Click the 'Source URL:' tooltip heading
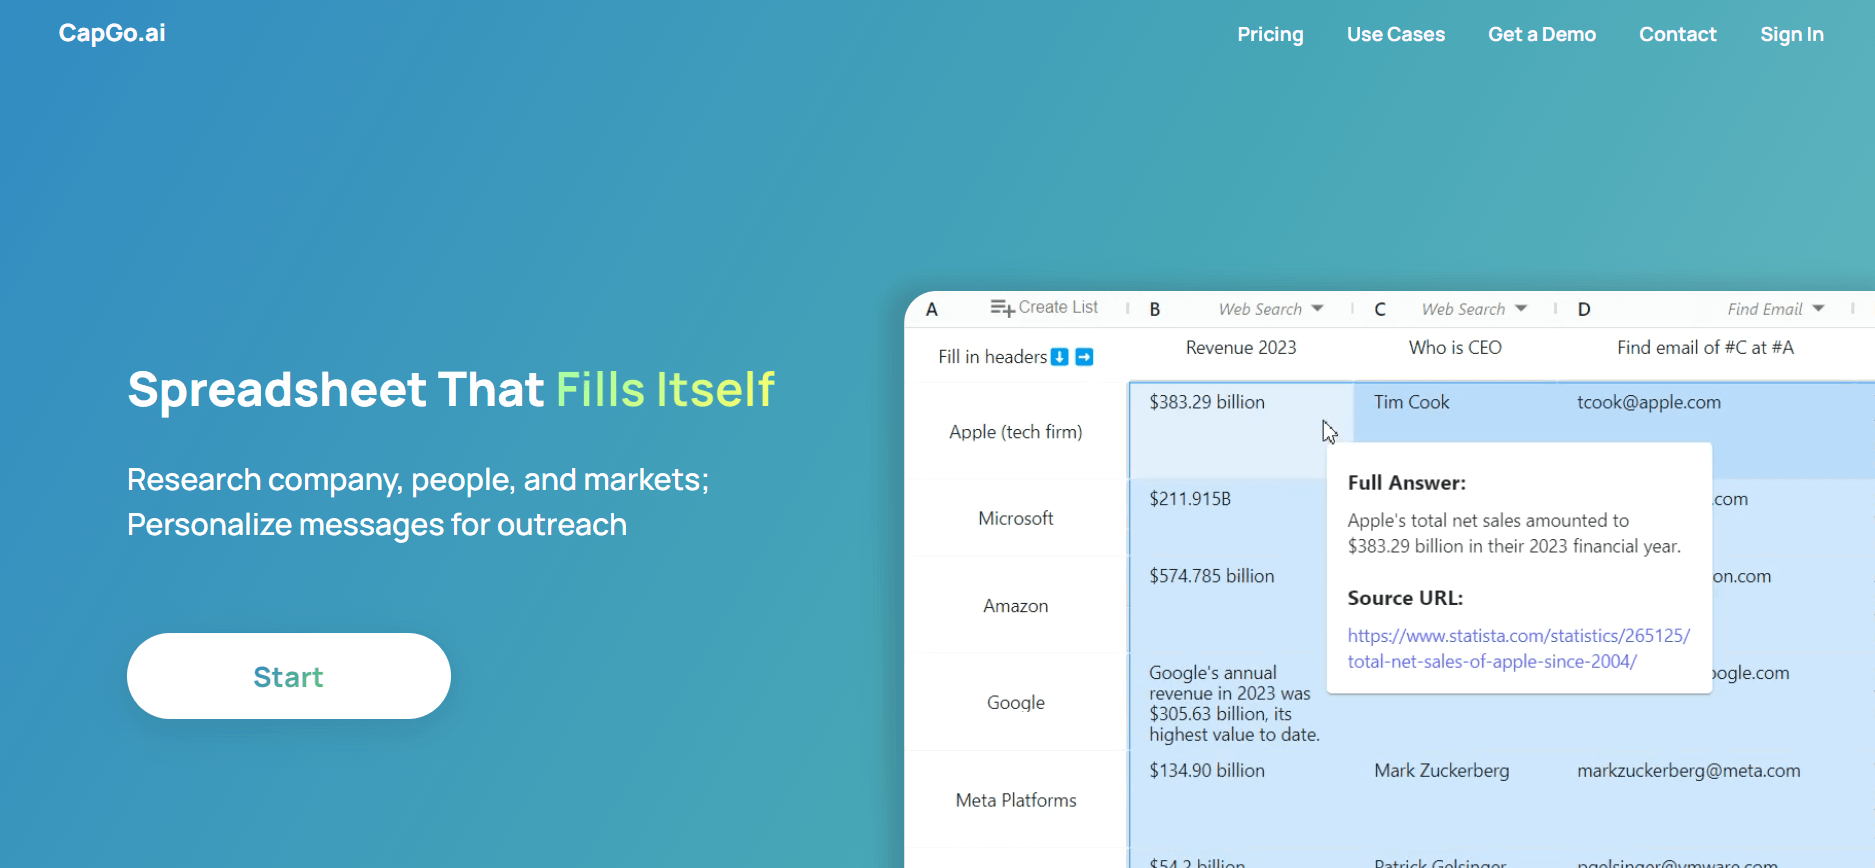Image resolution: width=1875 pixels, height=868 pixels. coord(1405,598)
